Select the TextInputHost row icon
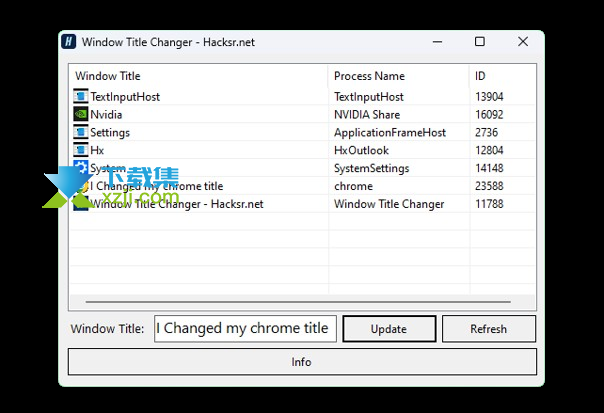 tap(81, 96)
